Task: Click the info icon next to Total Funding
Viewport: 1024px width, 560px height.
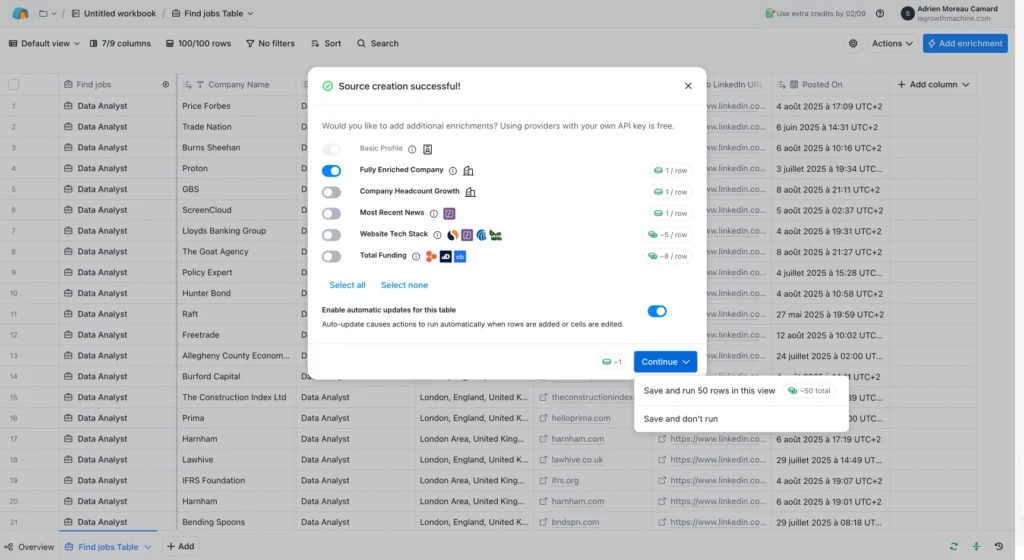Action: tap(416, 256)
